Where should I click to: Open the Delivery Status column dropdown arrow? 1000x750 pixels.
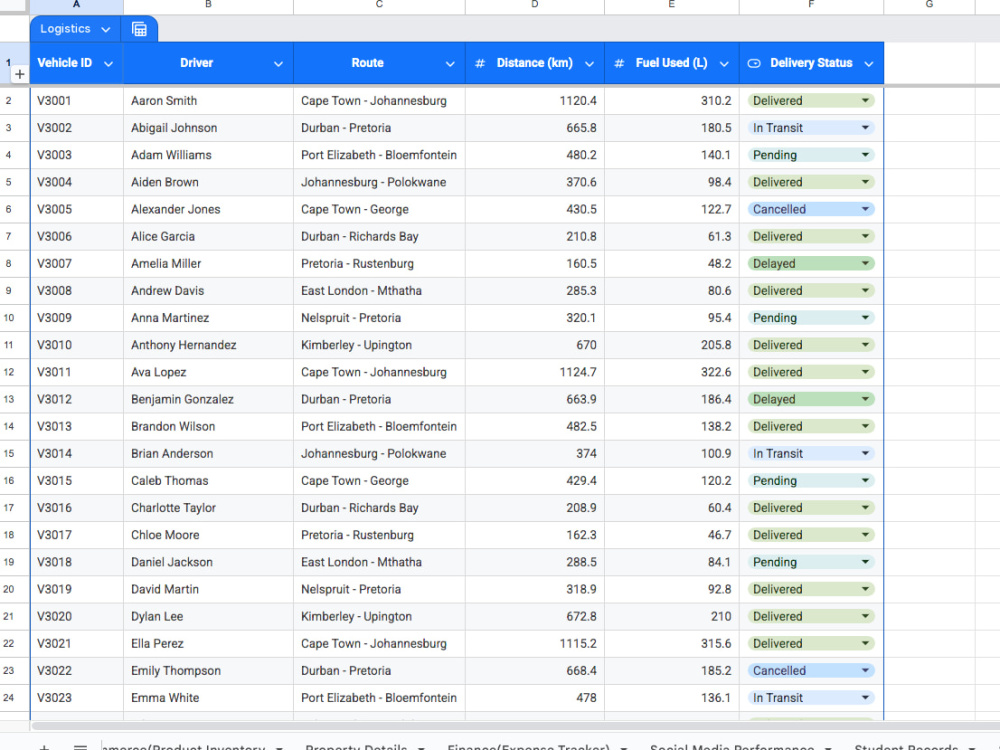click(869, 64)
